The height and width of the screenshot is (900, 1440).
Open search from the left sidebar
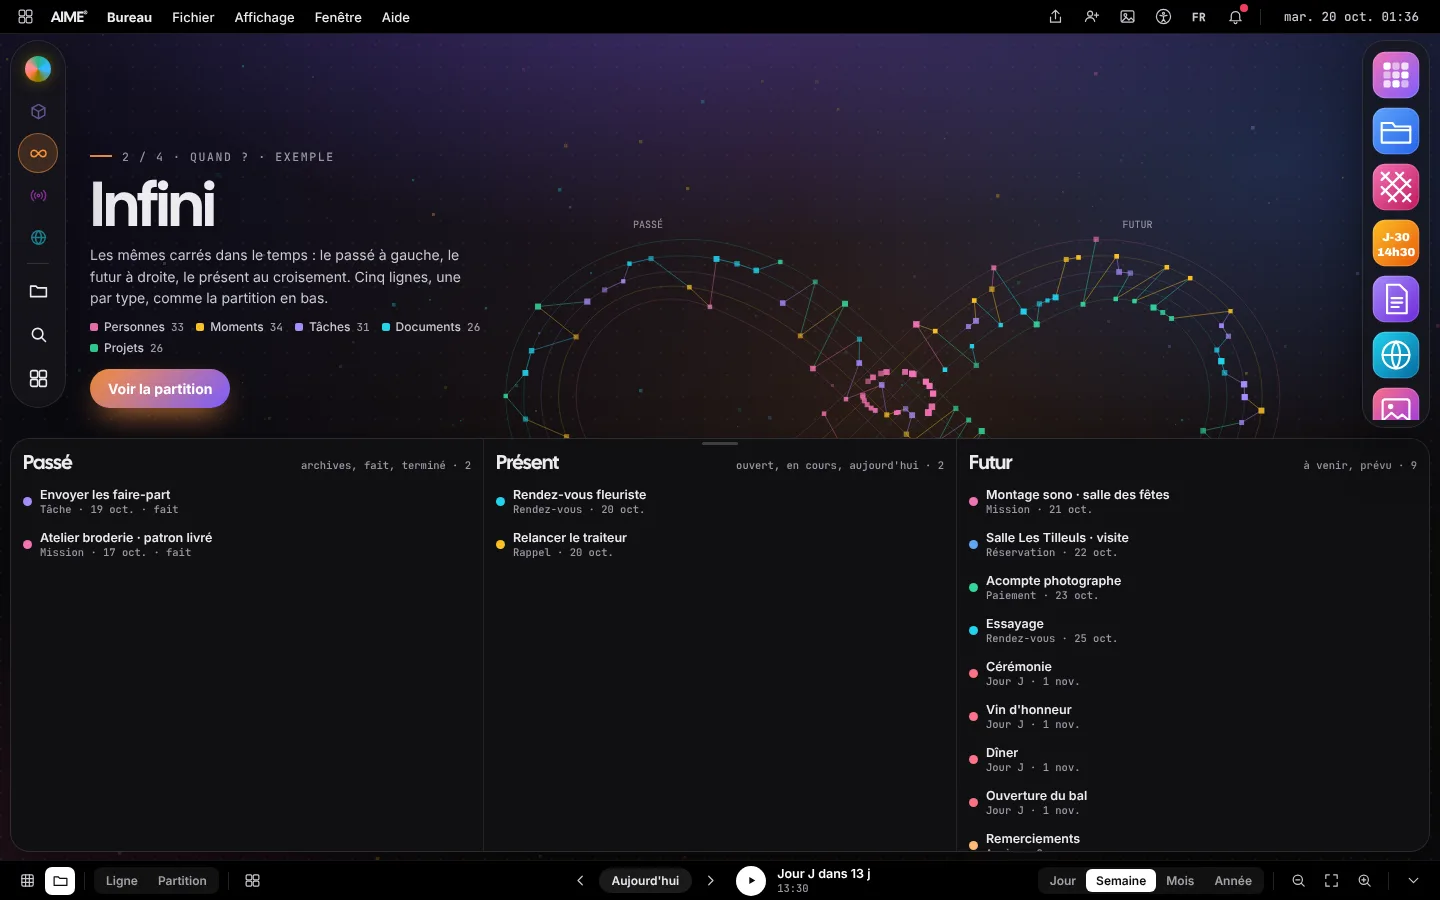[38, 335]
